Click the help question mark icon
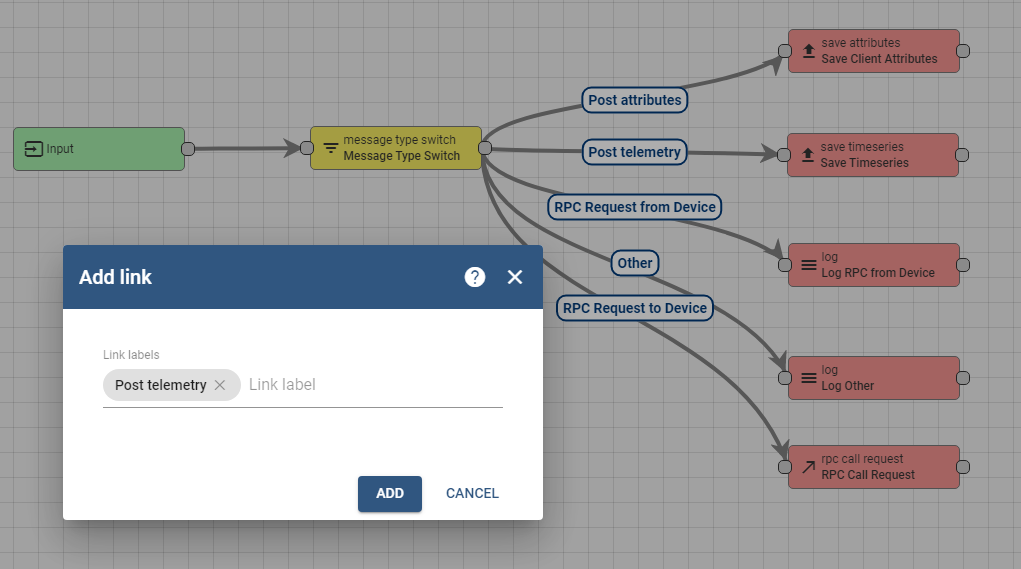Image resolution: width=1021 pixels, height=569 pixels. point(475,277)
